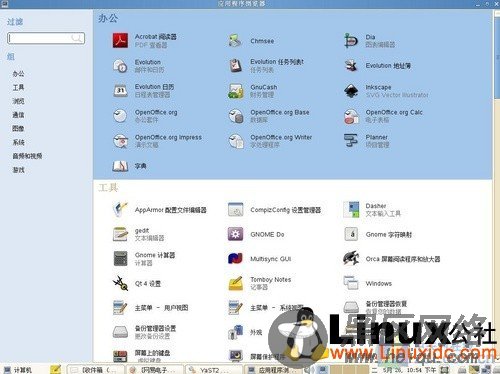Launch OpenOffice.org Impress icon
Viewport: 500px width, 374px height.
click(x=120, y=141)
